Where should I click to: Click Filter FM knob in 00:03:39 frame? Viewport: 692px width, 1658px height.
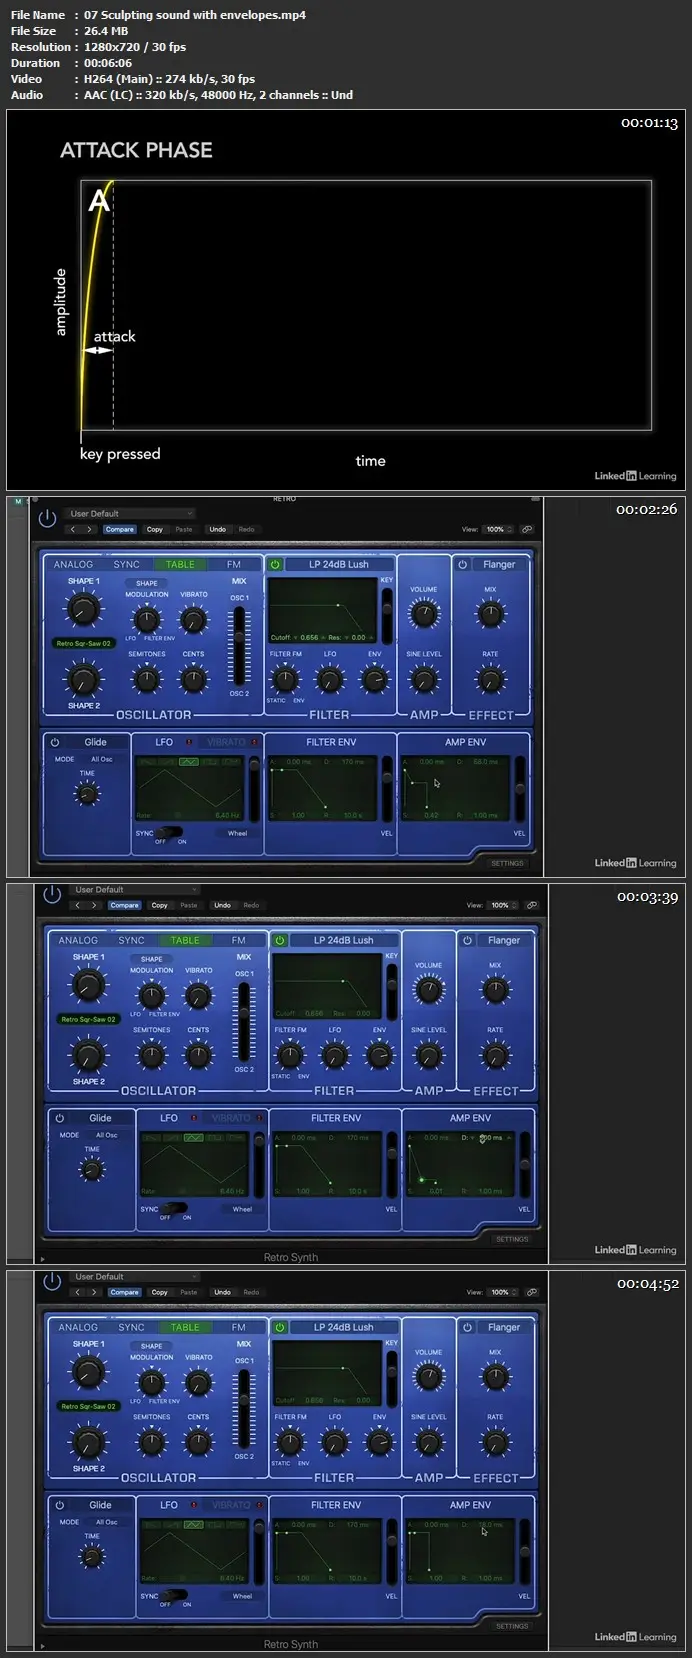pos(290,1055)
